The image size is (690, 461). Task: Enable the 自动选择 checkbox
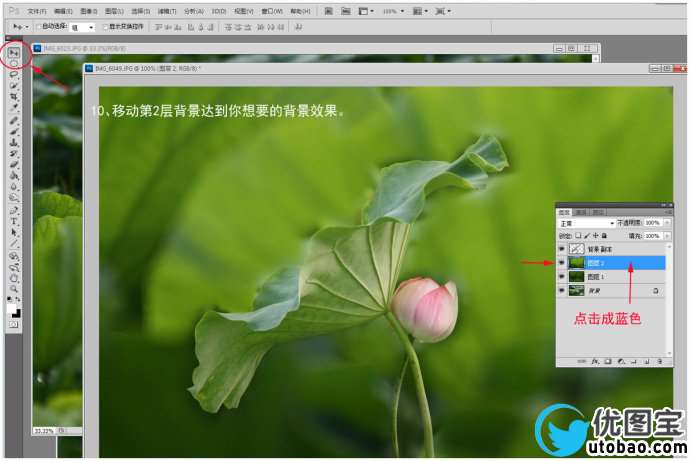[38, 27]
